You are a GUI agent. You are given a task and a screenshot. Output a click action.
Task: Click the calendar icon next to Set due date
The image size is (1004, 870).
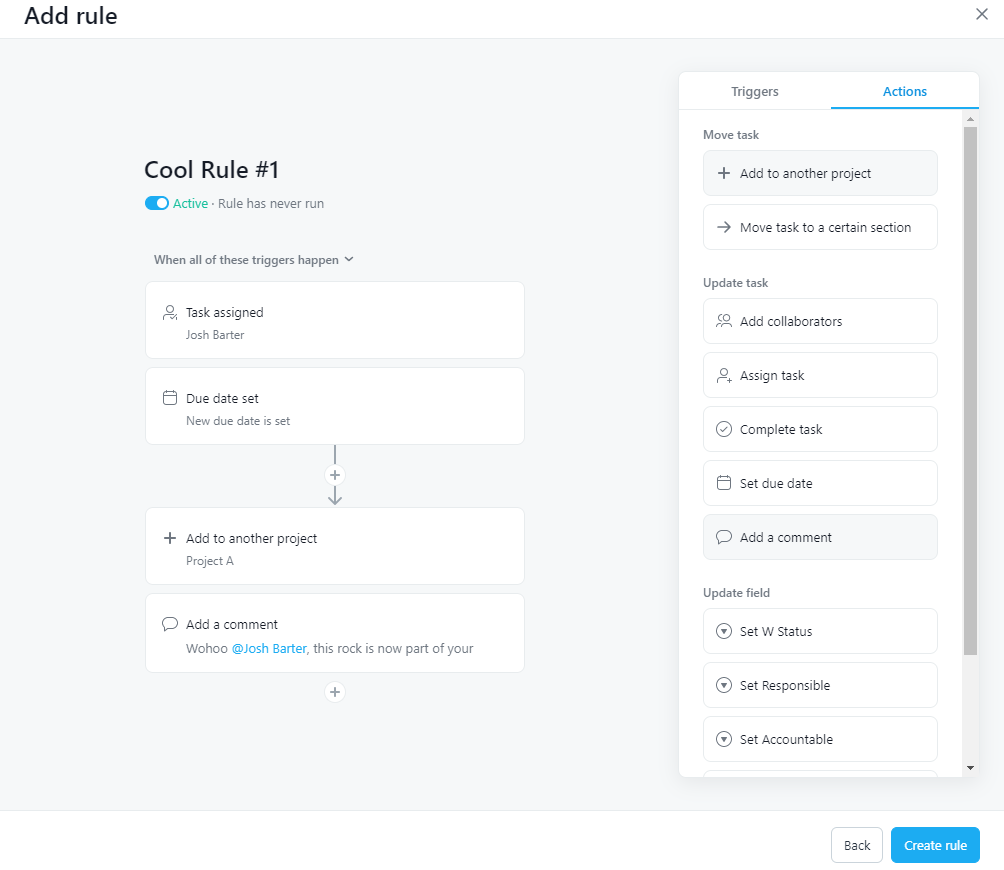pos(724,483)
